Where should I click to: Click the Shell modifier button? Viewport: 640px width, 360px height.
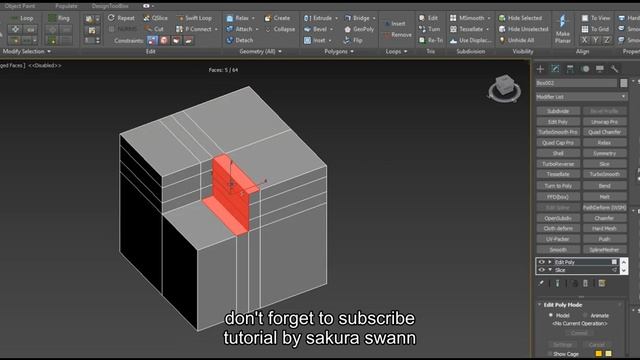pyautogui.click(x=558, y=153)
